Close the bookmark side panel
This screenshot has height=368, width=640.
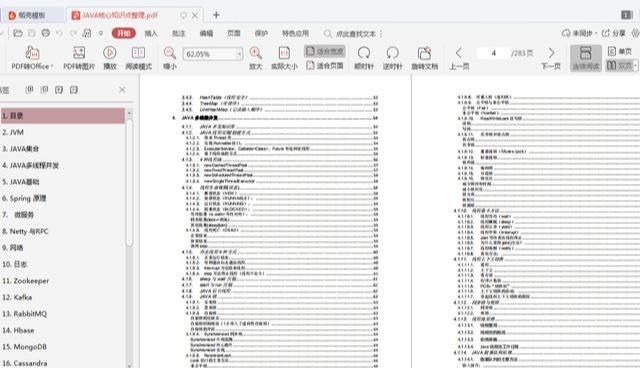click(x=122, y=89)
